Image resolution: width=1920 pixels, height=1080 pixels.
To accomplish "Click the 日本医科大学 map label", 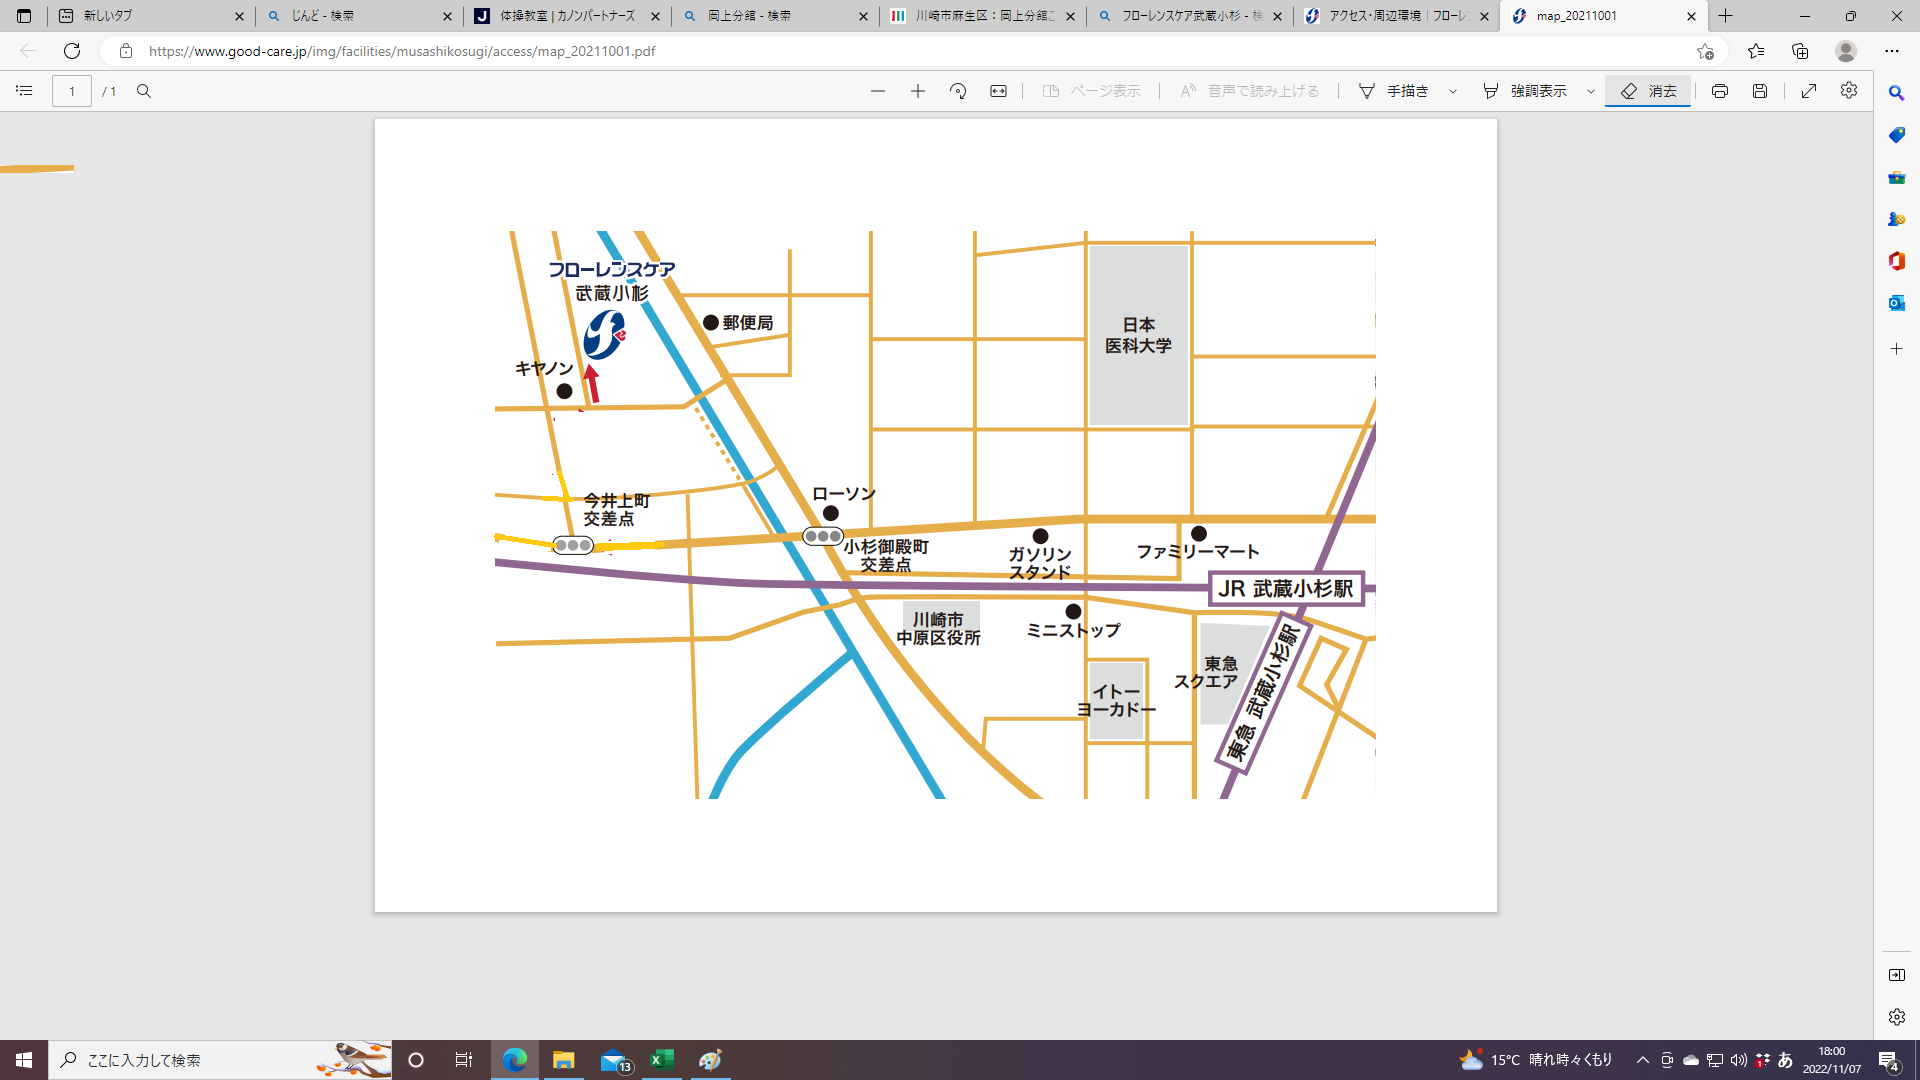I will pos(1138,335).
